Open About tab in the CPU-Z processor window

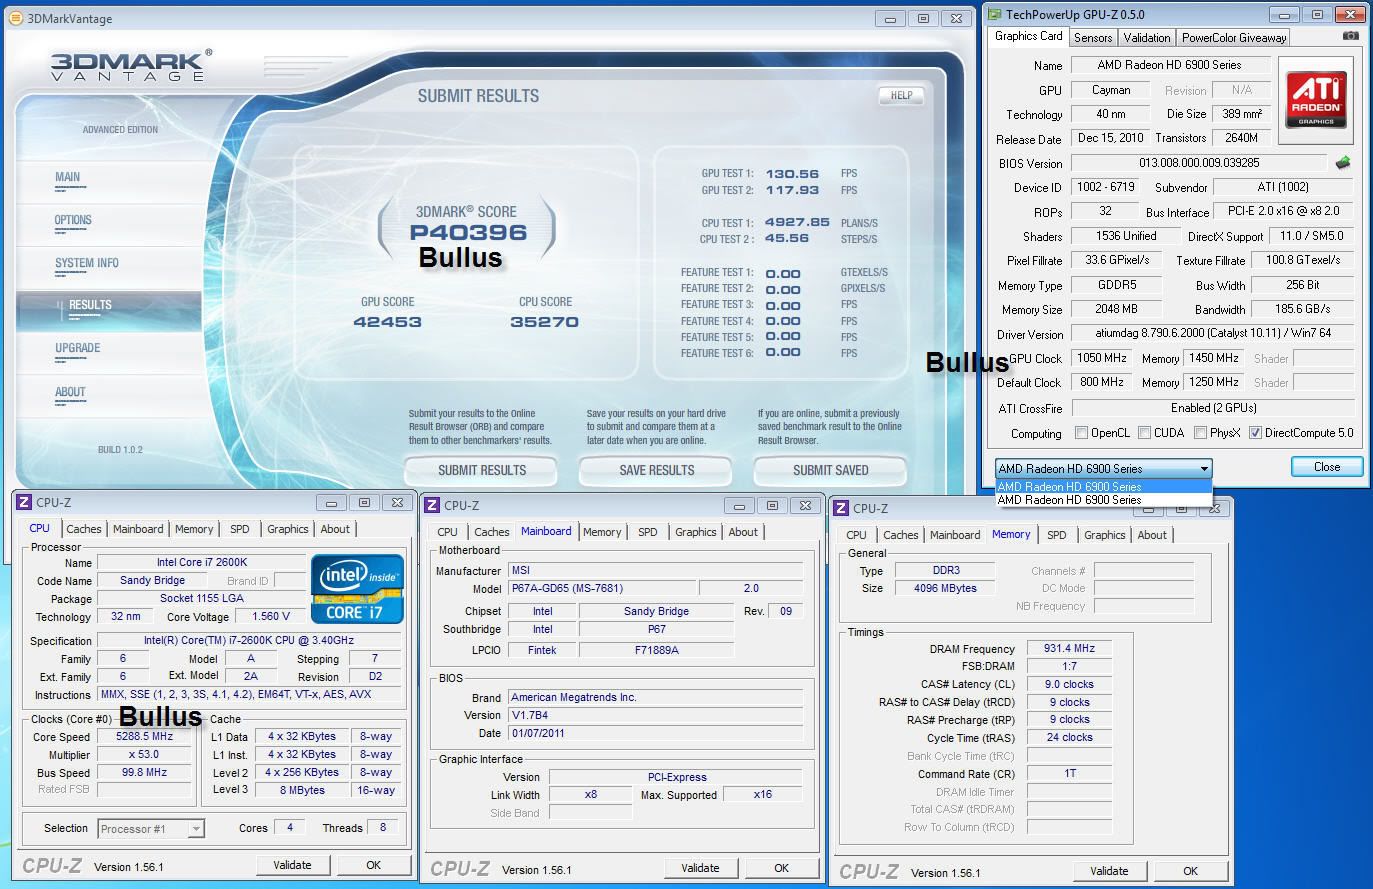(335, 529)
